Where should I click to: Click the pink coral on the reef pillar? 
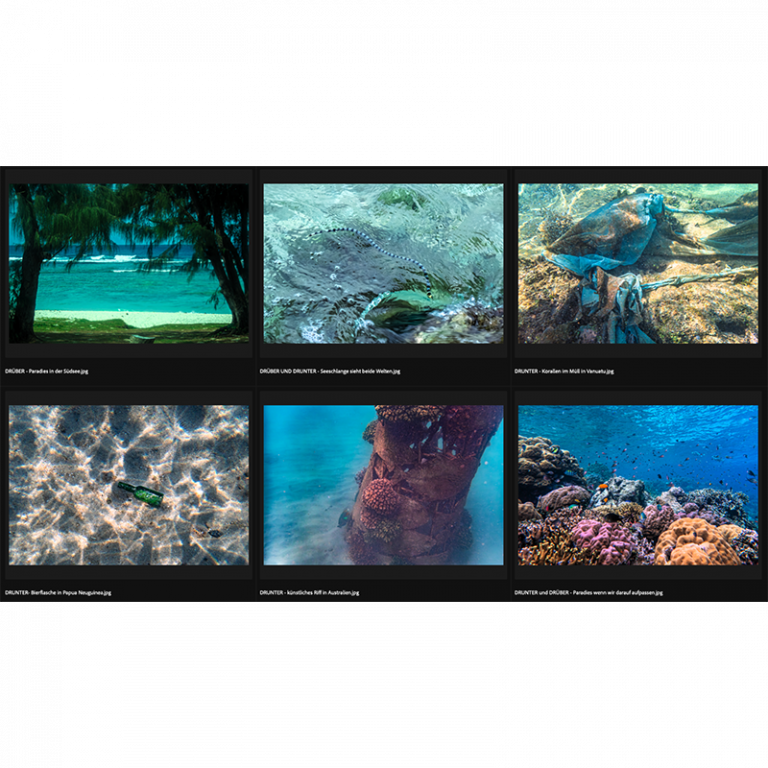(380, 496)
